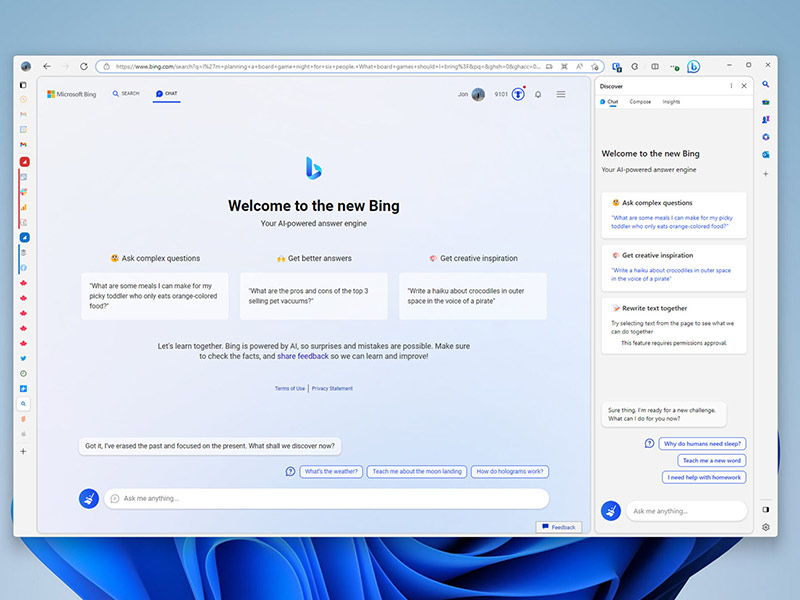Click "Teach me a new word" suggestion

[x=711, y=460]
